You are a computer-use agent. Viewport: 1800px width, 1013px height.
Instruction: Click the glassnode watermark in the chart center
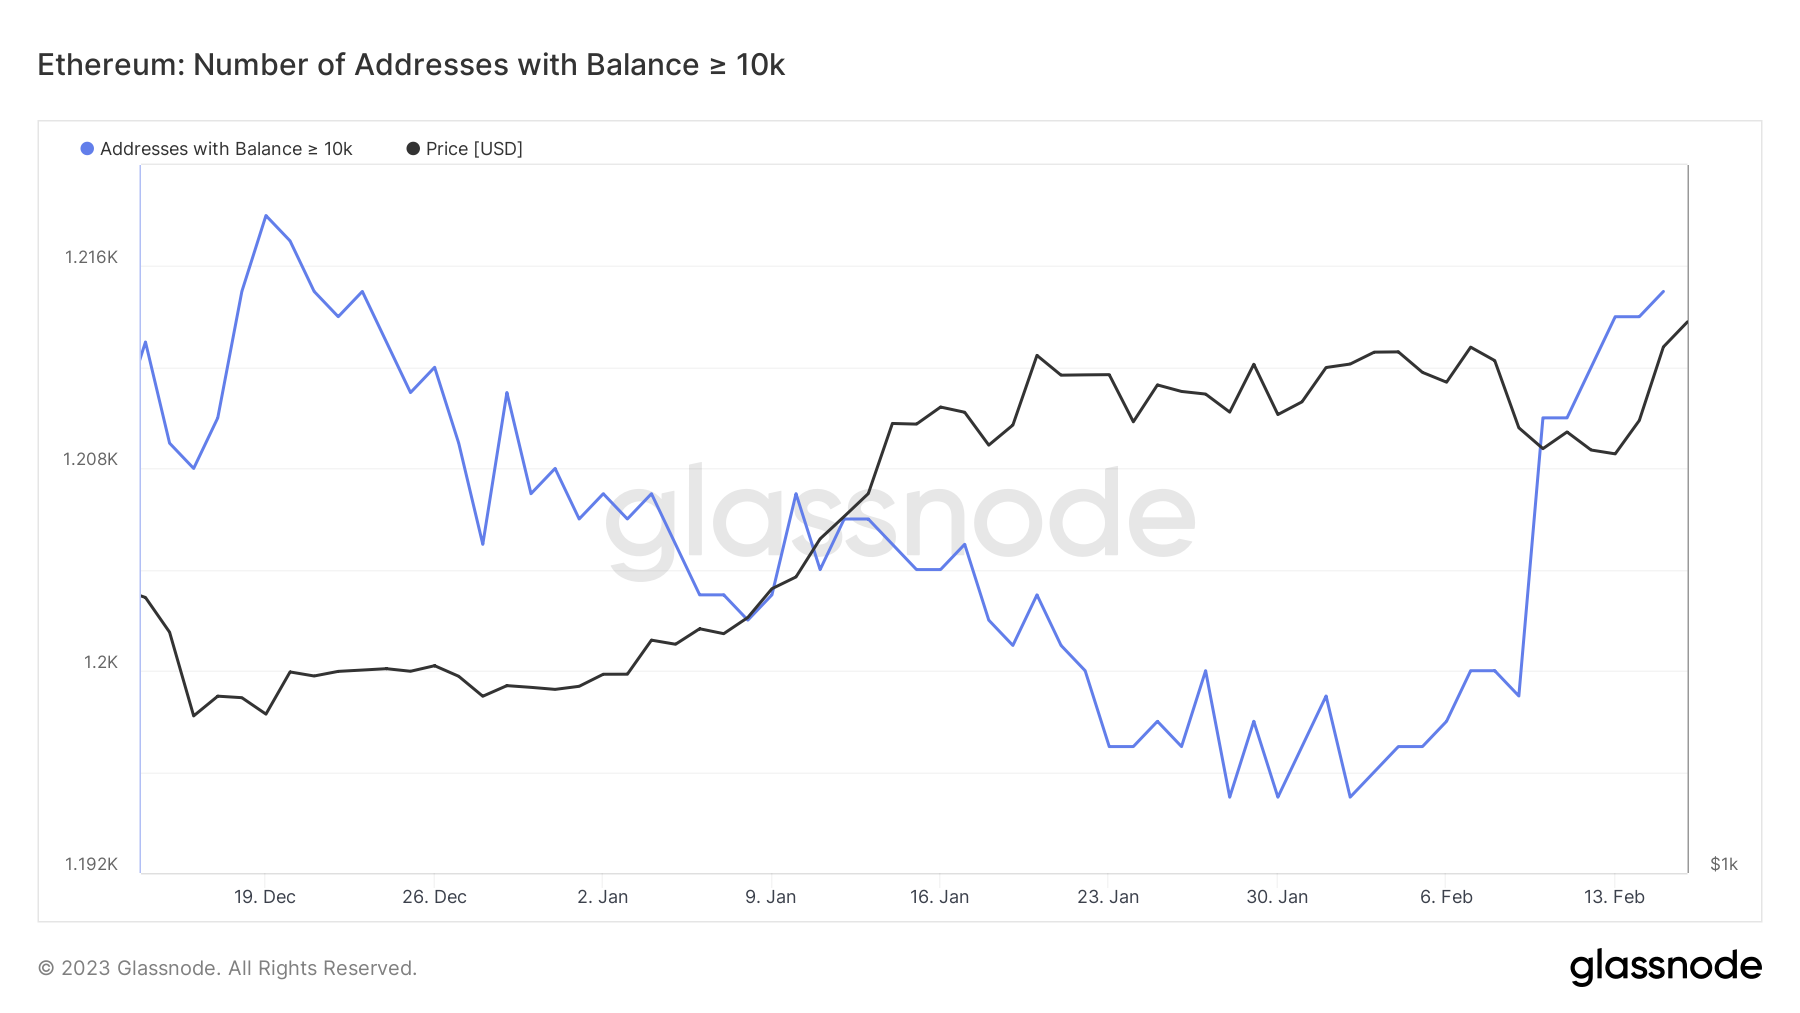900,518
